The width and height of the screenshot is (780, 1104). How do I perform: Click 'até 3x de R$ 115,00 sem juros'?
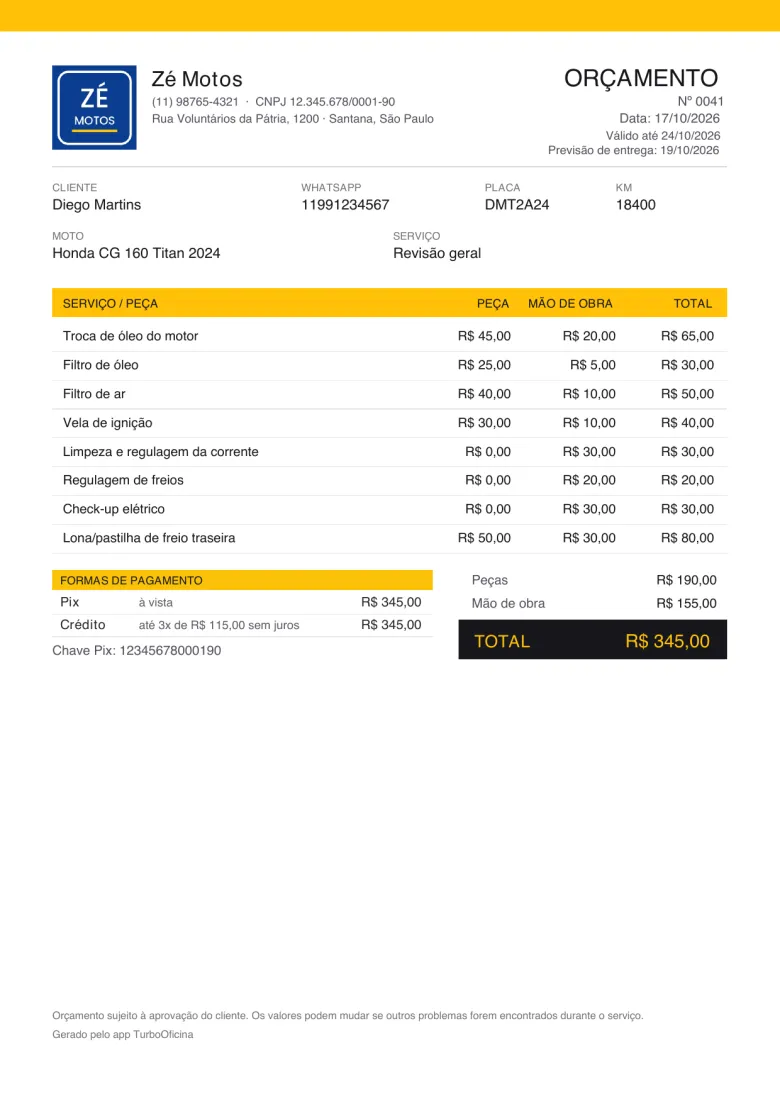219,625
